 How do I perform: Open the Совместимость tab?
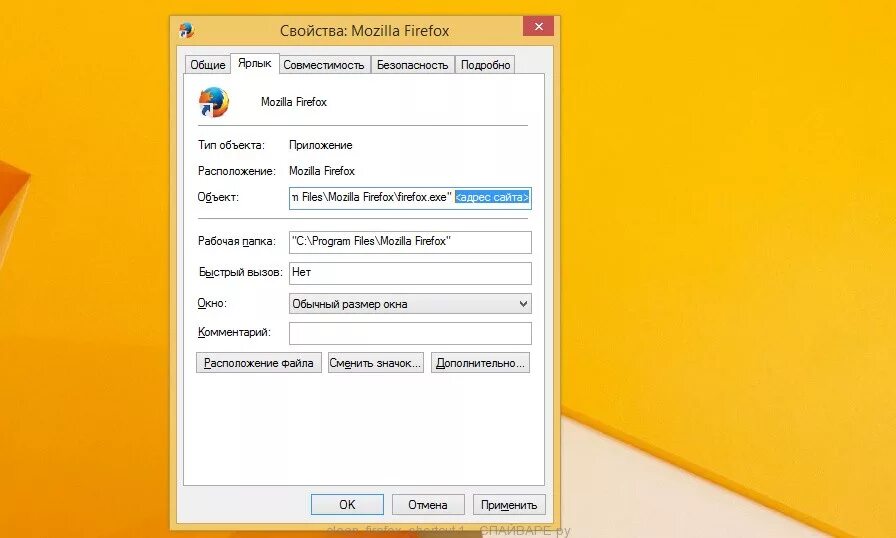(x=323, y=65)
